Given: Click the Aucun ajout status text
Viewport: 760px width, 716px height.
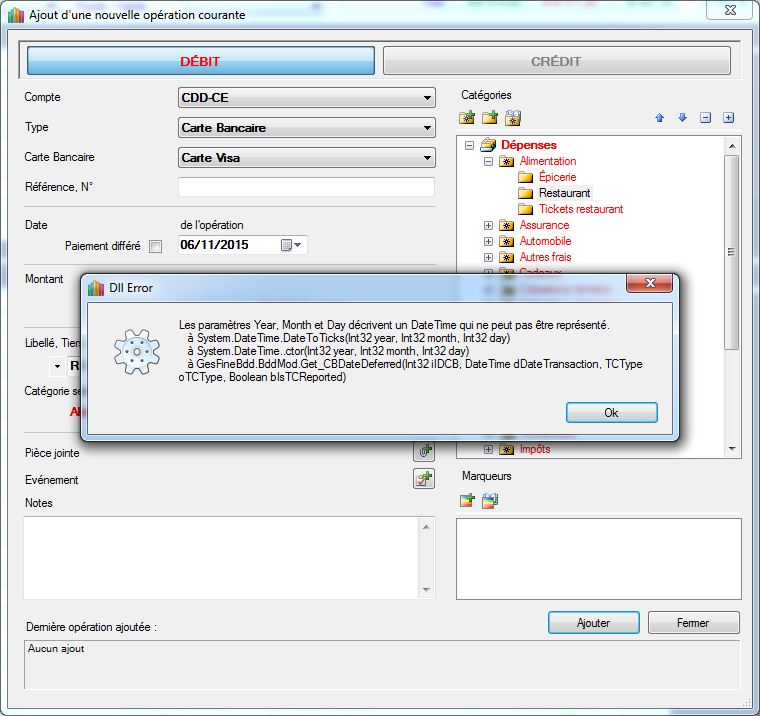Looking at the screenshot, I should 56,648.
